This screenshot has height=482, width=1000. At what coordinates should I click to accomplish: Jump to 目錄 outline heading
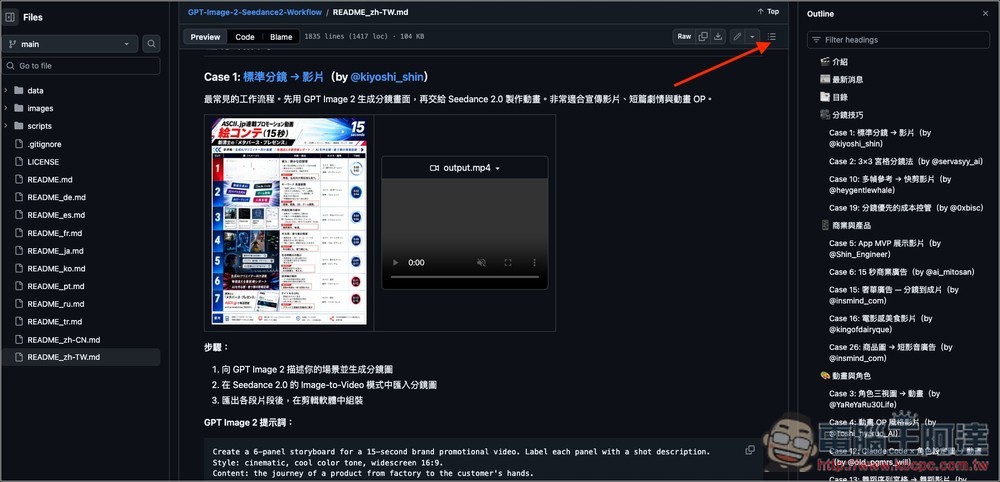tap(834, 98)
